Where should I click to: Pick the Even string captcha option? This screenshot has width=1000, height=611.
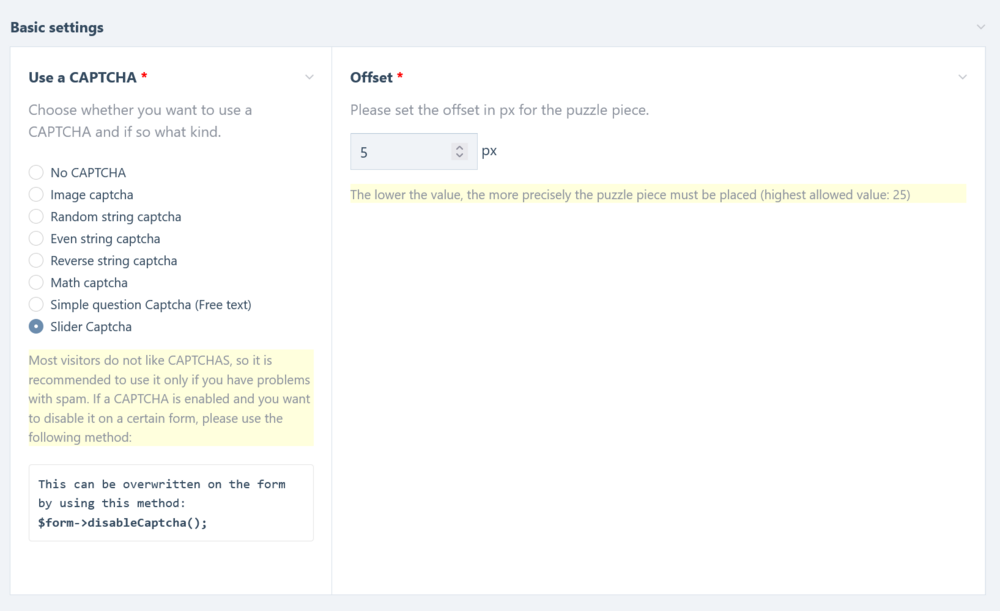(36, 239)
